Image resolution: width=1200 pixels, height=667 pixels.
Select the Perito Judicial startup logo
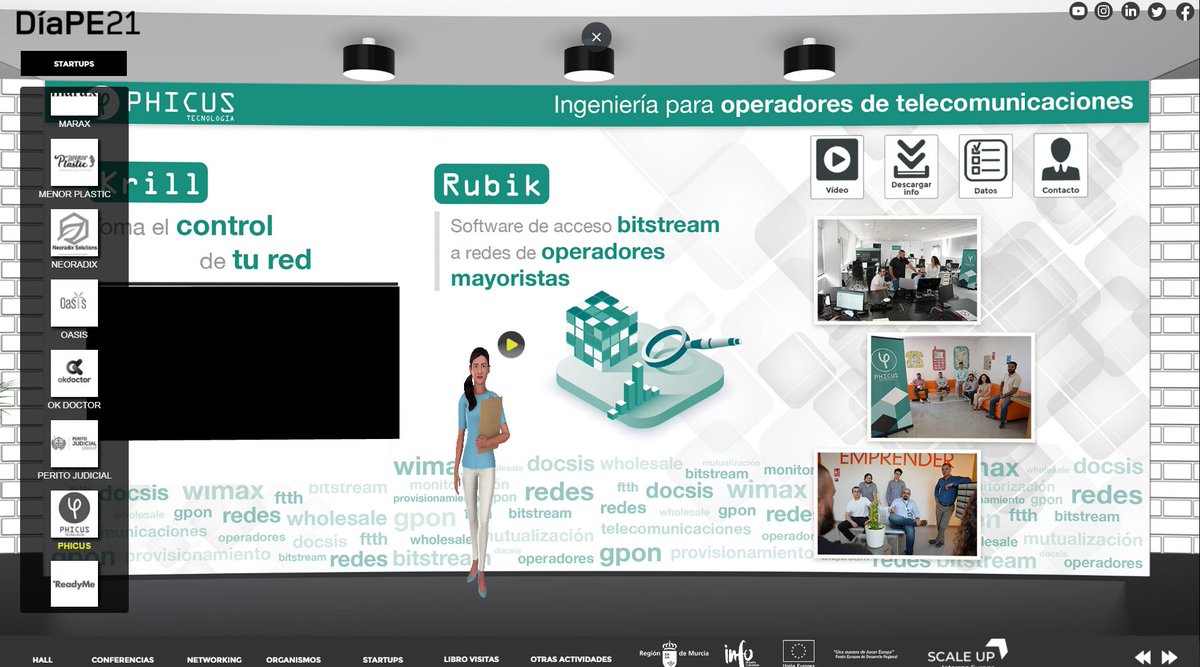point(74,443)
